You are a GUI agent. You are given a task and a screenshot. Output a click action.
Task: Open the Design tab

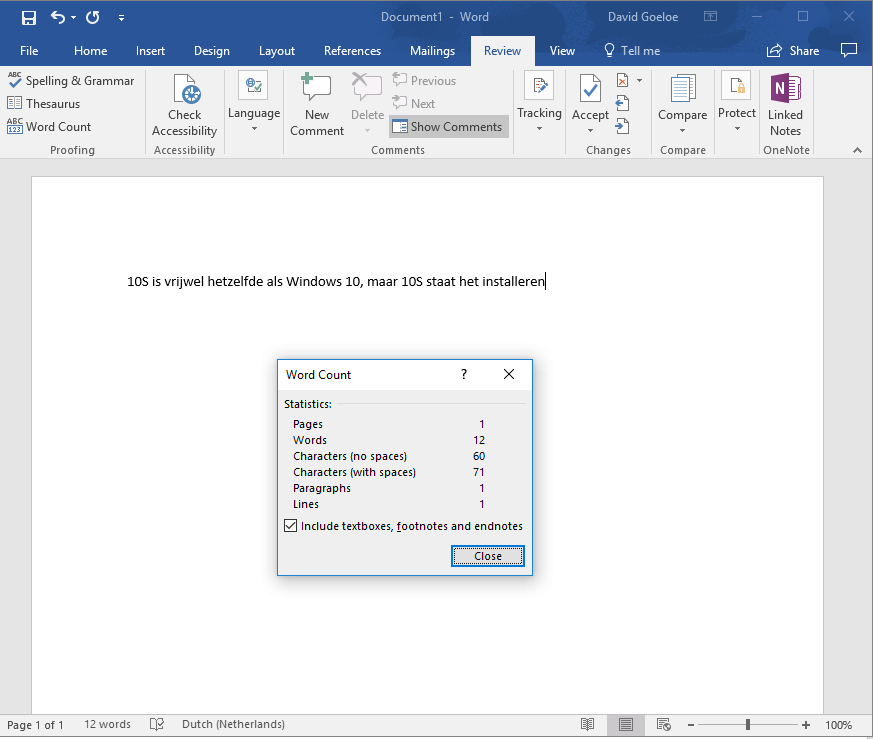coord(212,51)
